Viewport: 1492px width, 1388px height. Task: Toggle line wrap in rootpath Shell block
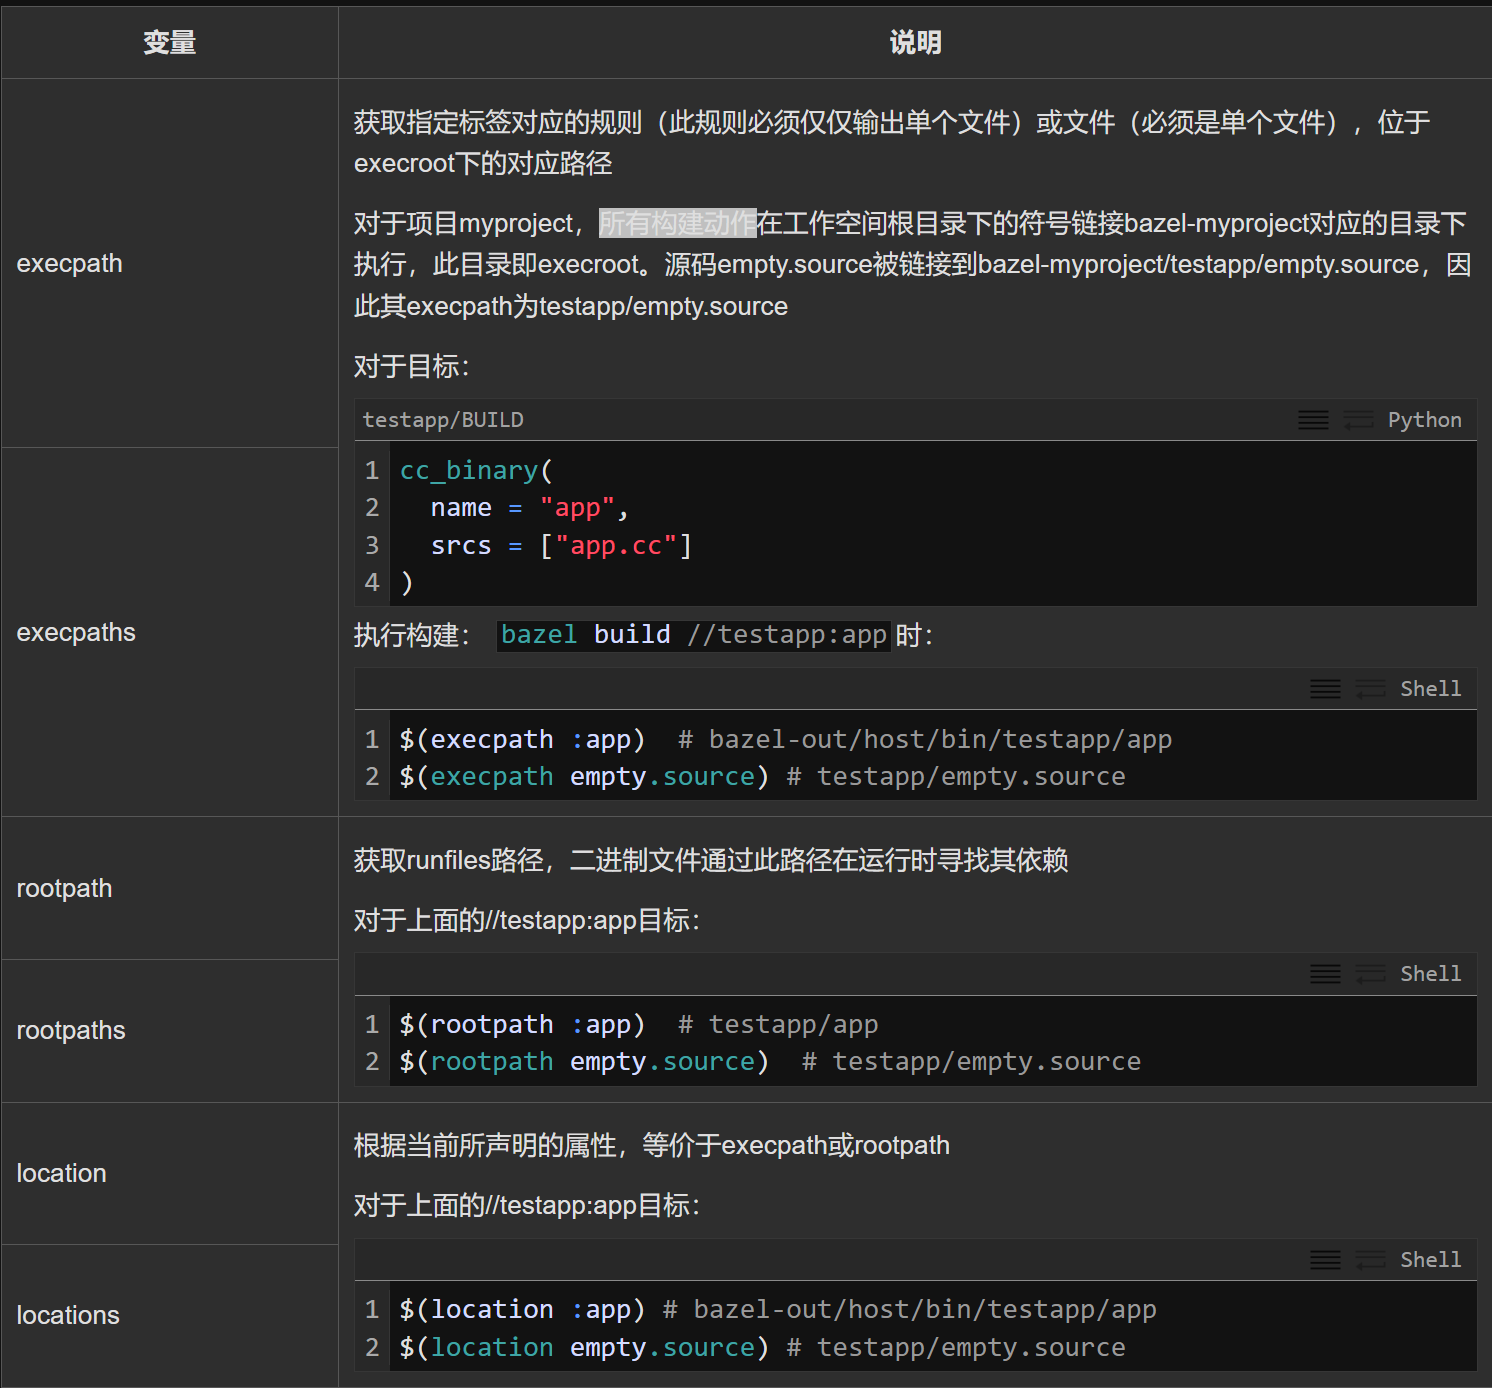(x=1370, y=974)
